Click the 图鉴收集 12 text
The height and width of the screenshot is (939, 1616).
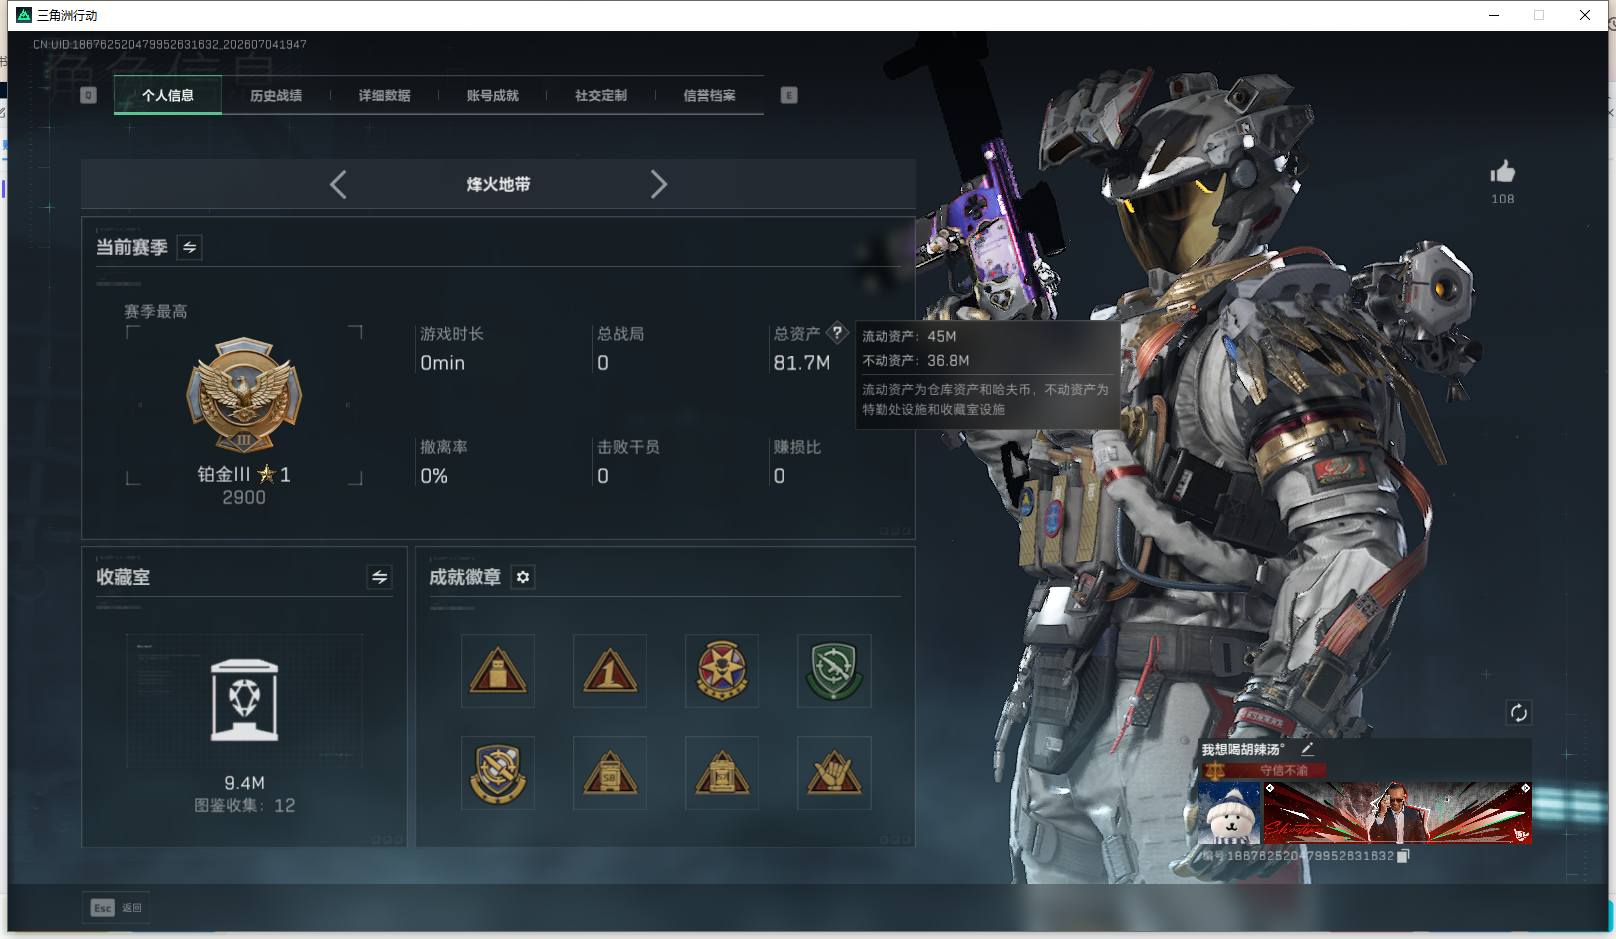[x=245, y=805]
